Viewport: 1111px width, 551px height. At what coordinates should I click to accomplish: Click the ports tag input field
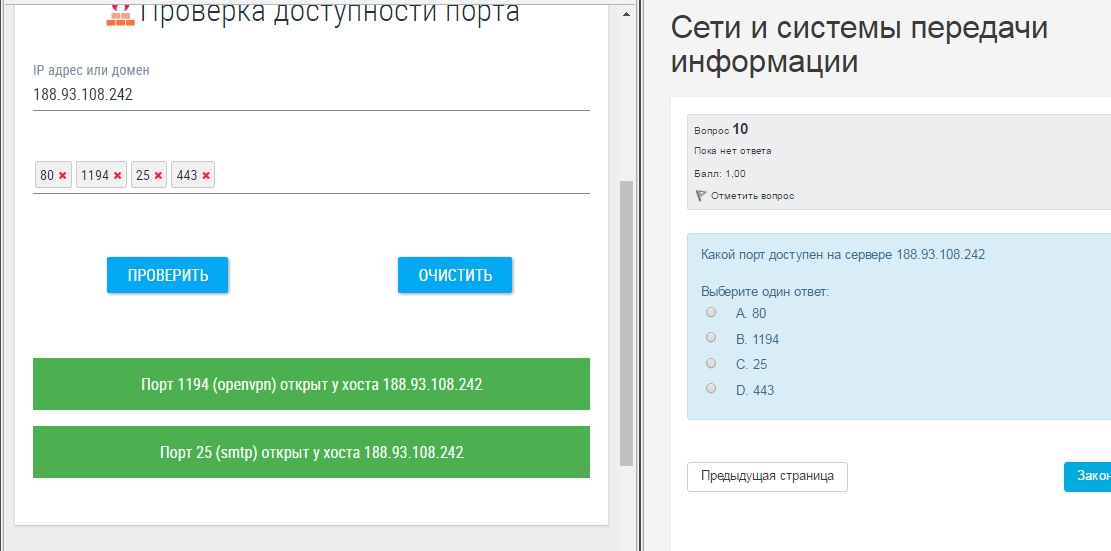click(311, 175)
